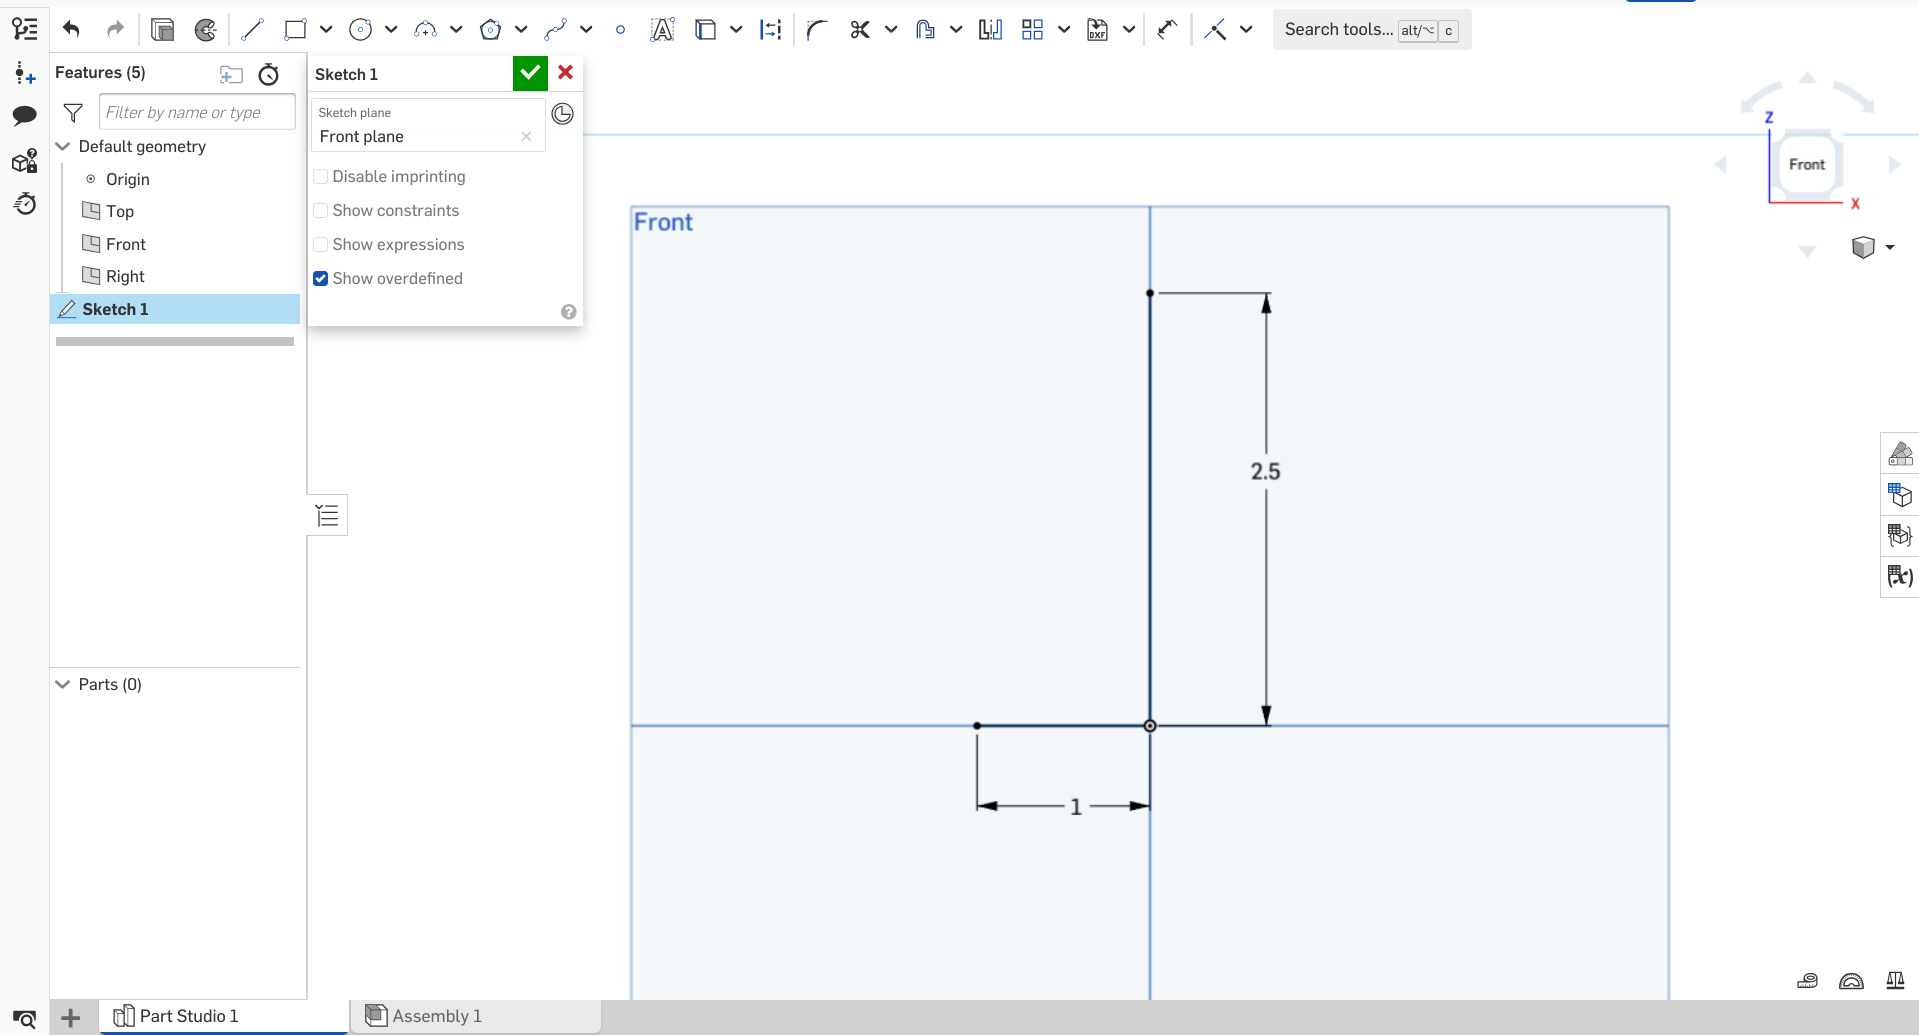
Task: Click the 2.5 dimension value
Action: [1265, 471]
